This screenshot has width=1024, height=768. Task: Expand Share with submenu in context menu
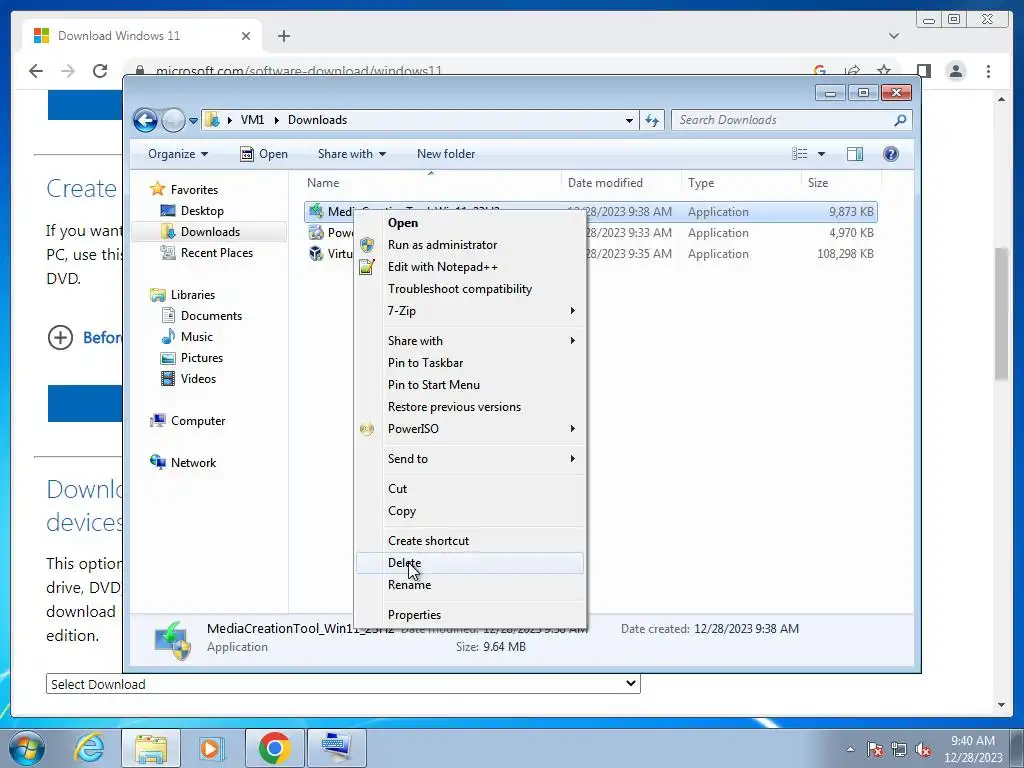pos(470,341)
